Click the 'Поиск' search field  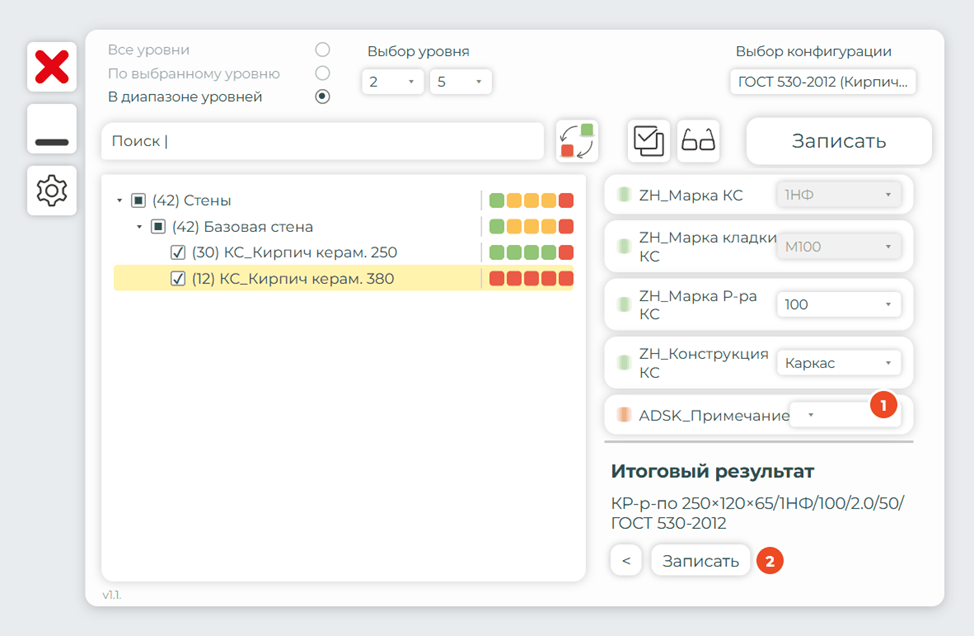pyautogui.click(x=322, y=141)
